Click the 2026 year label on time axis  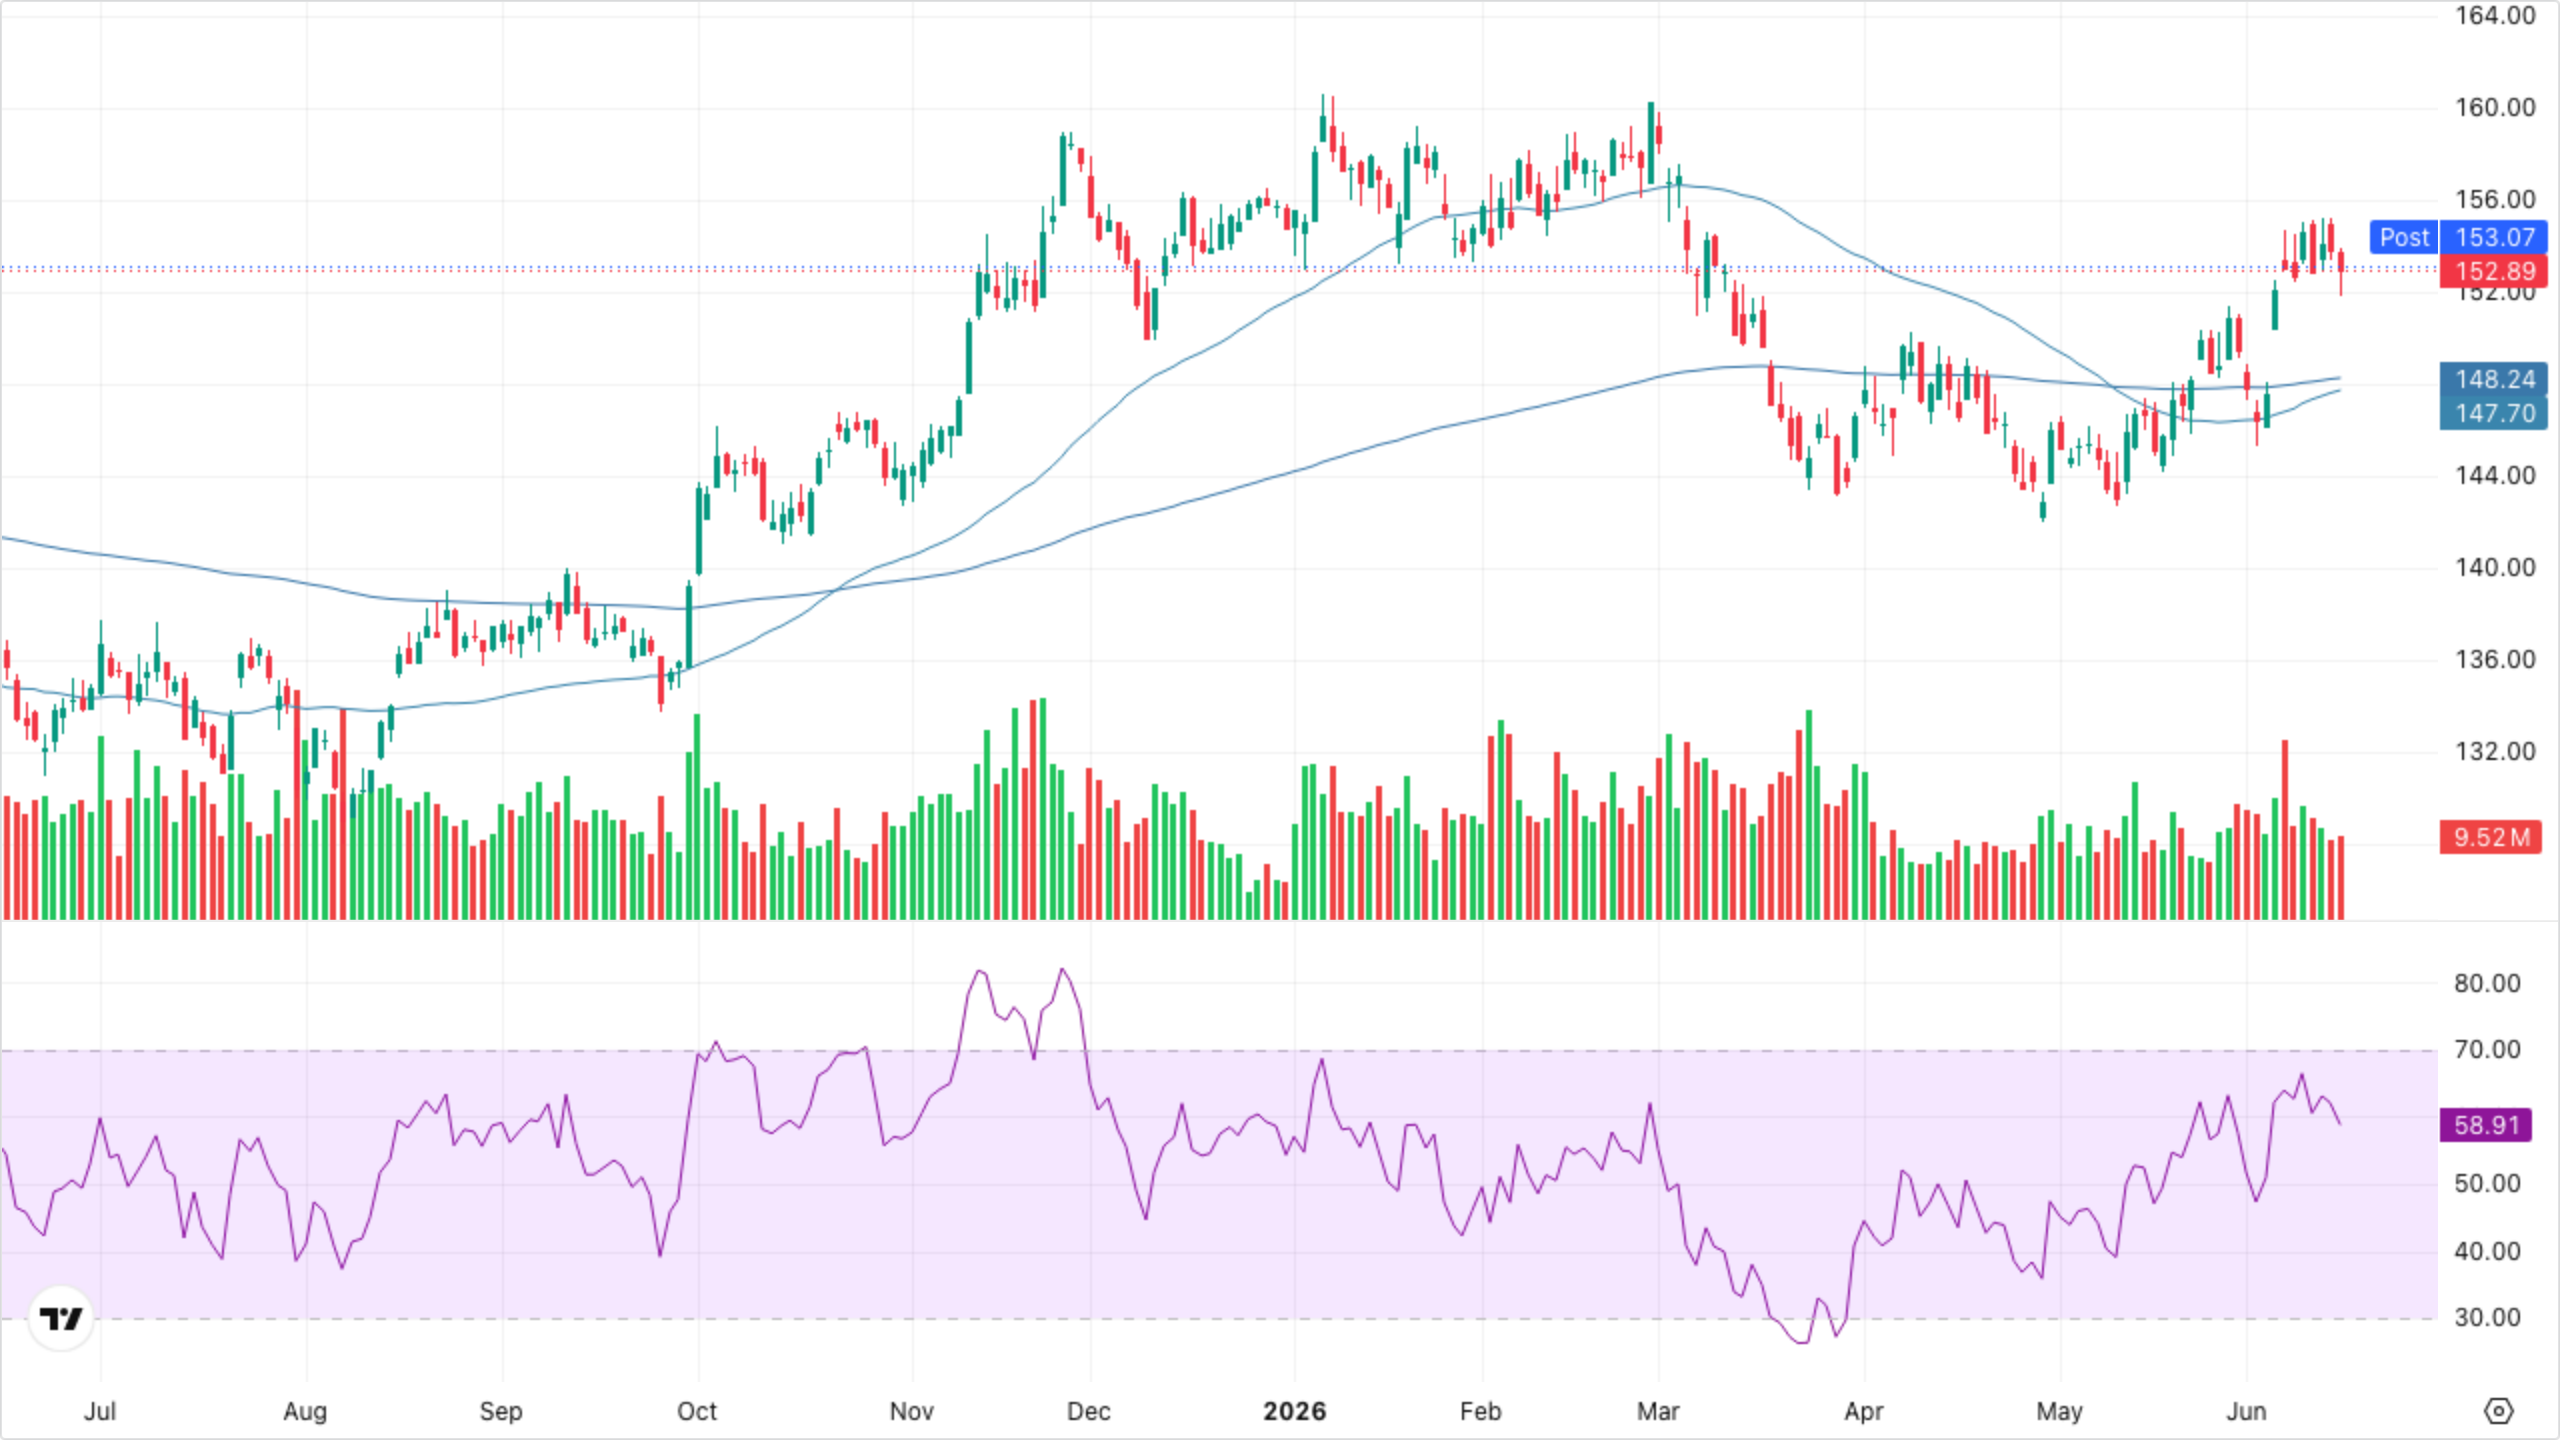1294,1411
